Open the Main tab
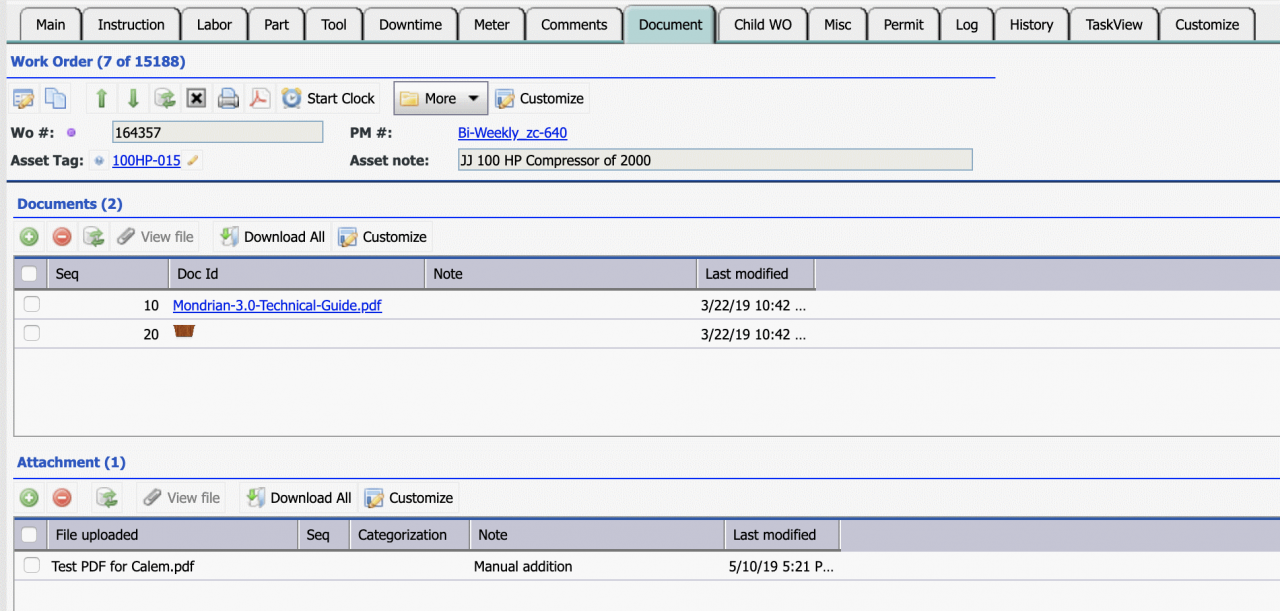 pyautogui.click(x=50, y=25)
